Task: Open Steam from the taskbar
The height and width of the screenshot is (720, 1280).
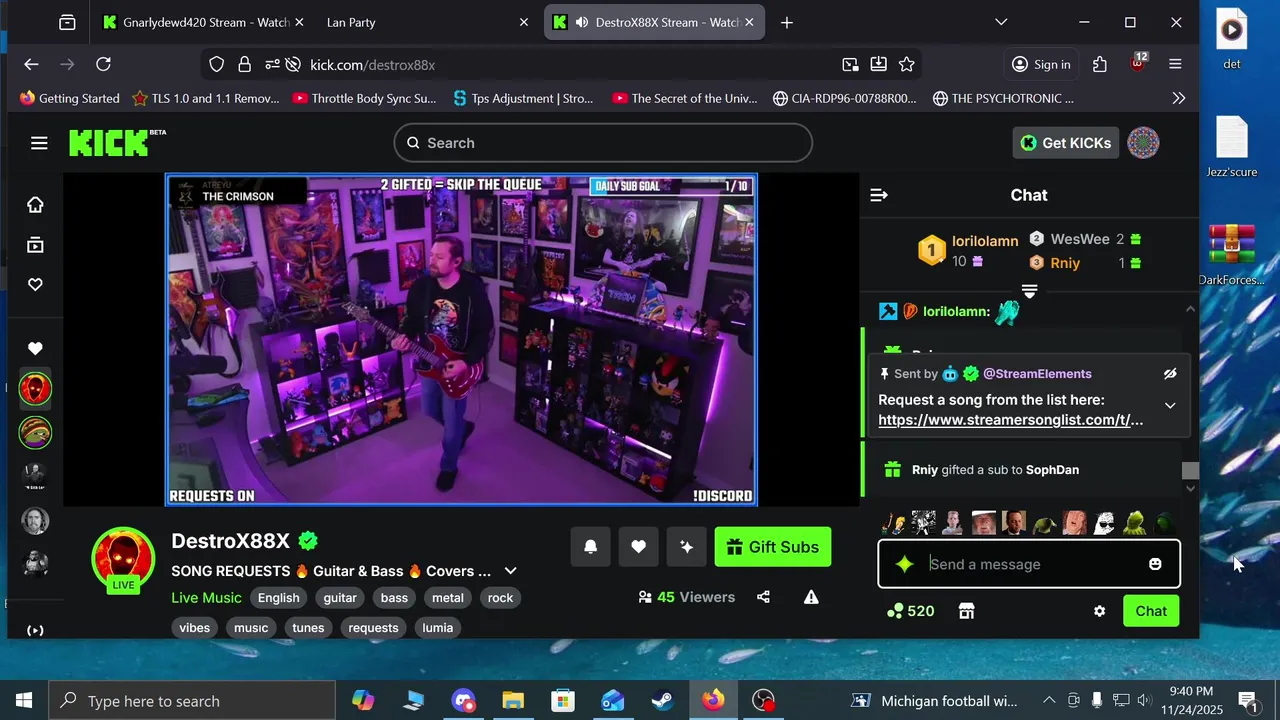Action: 663,701
